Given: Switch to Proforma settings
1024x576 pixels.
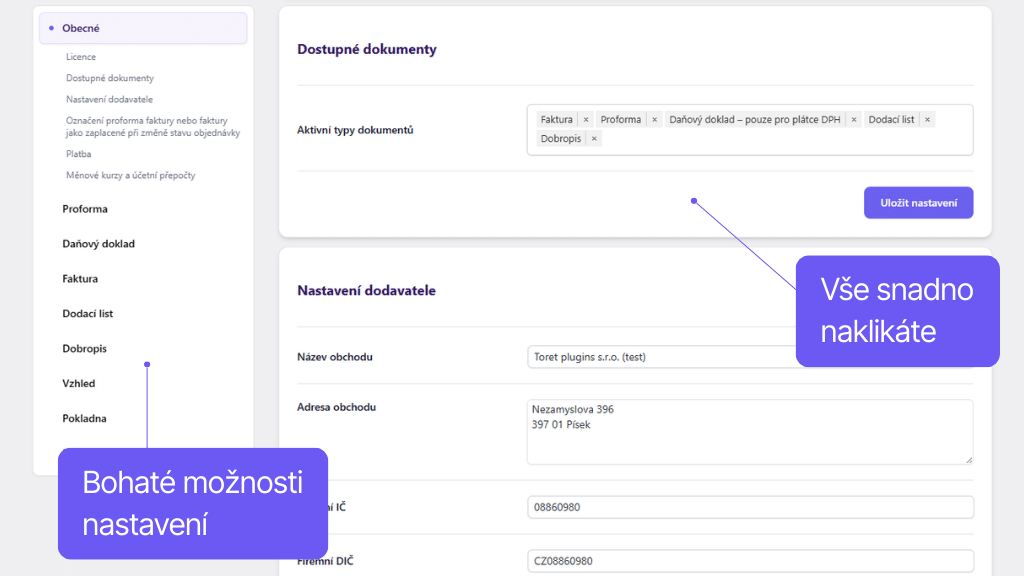Looking at the screenshot, I should tap(85, 209).
